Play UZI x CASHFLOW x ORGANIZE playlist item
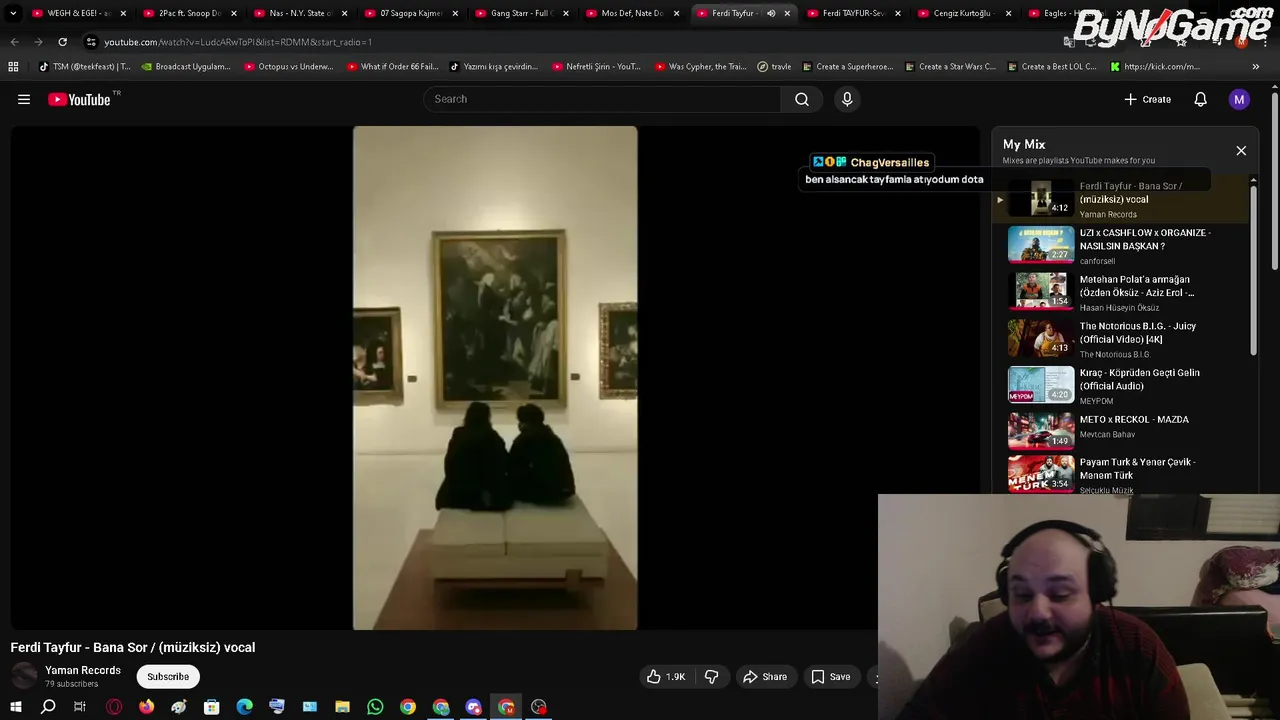 [x=1128, y=245]
